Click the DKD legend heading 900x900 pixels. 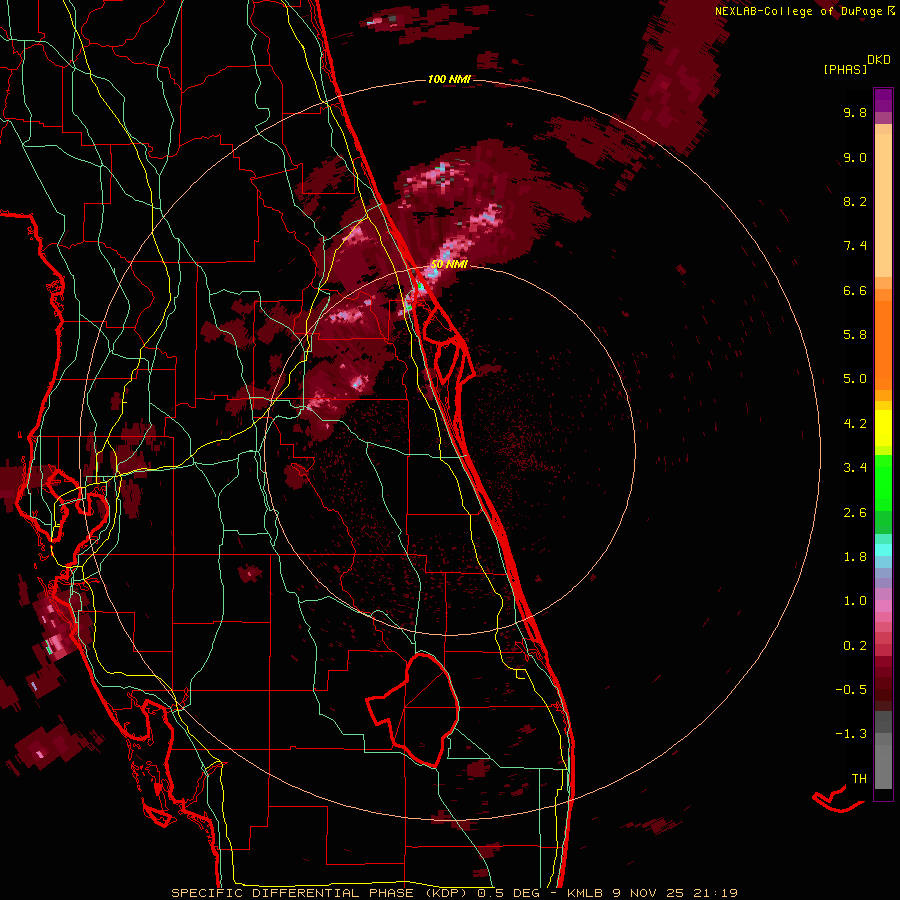click(x=878, y=59)
